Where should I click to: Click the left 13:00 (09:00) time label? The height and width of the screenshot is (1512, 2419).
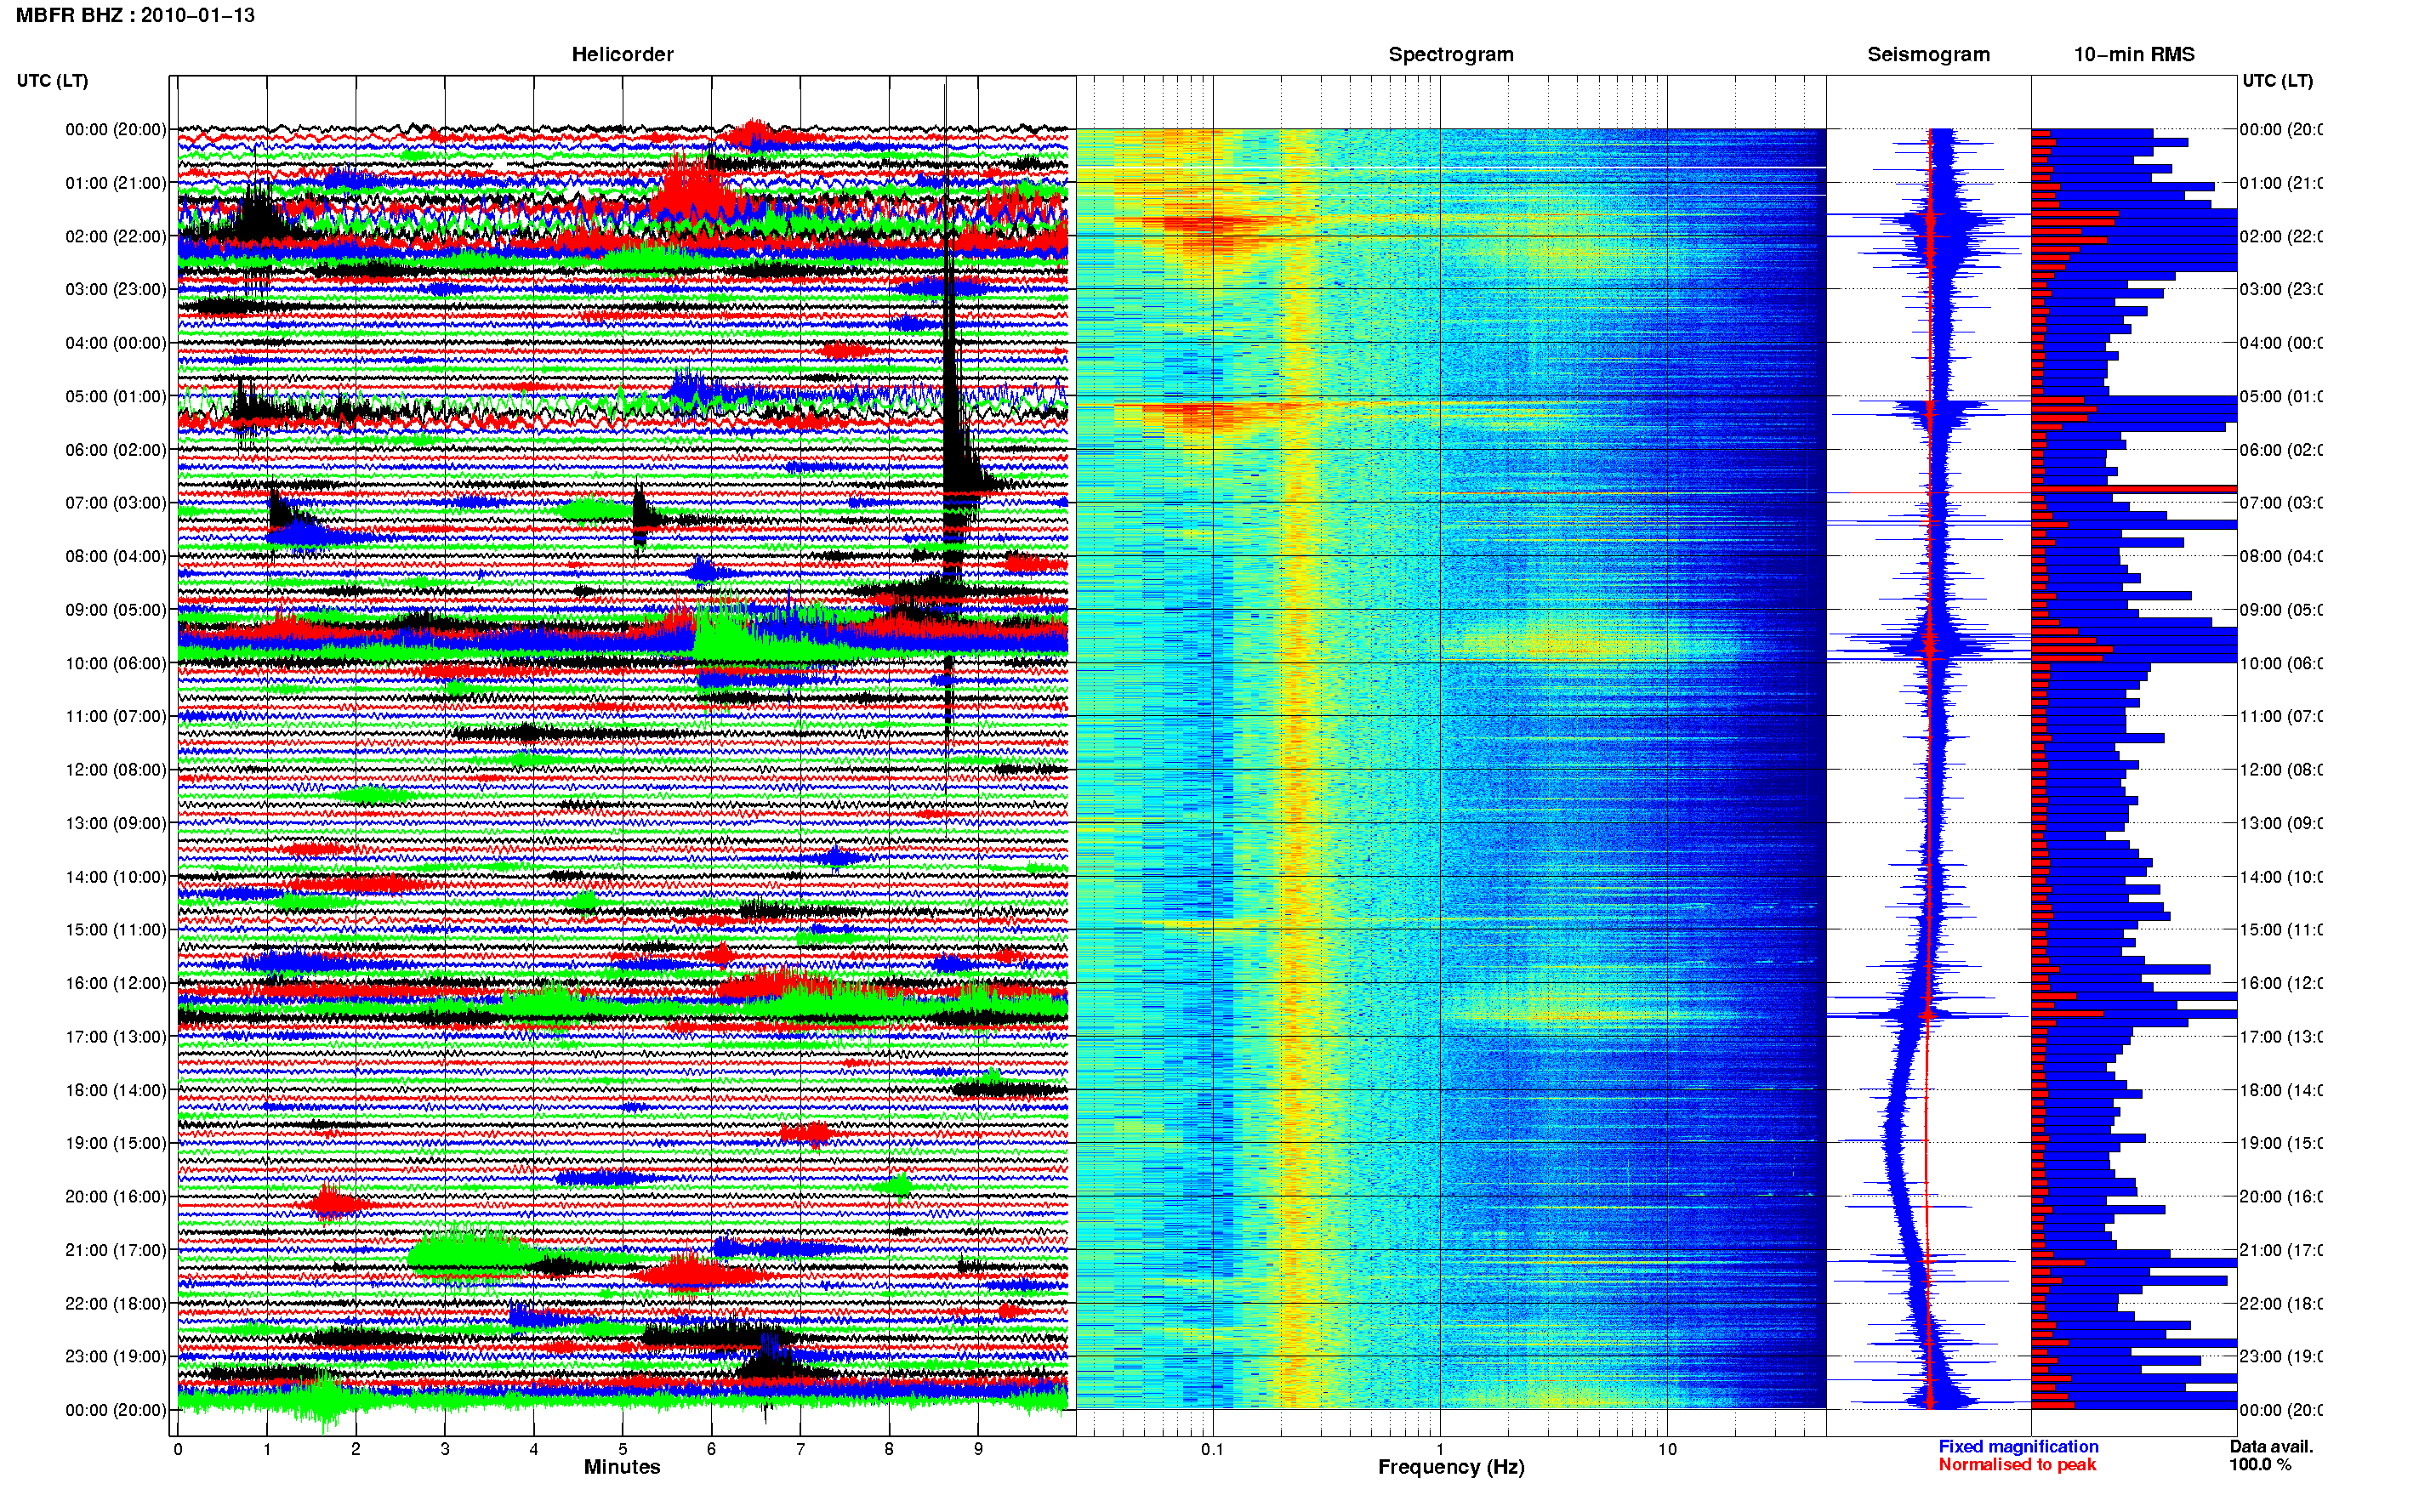point(116,823)
